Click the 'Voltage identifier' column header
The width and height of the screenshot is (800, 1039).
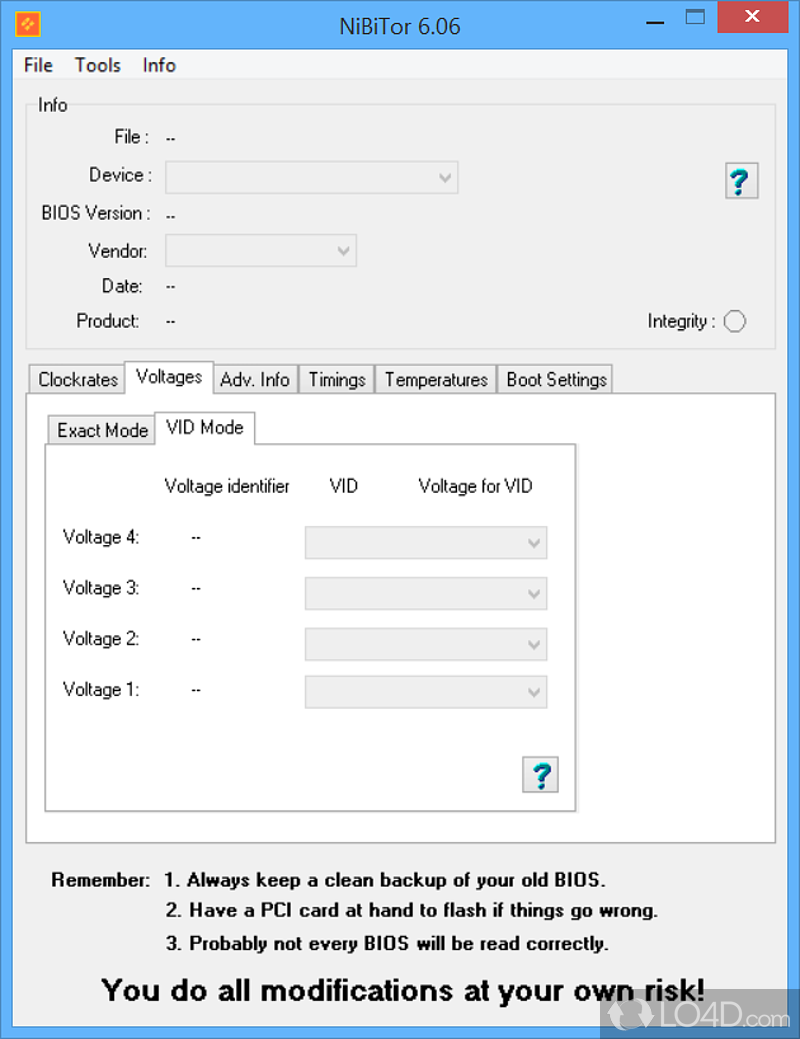click(x=227, y=486)
